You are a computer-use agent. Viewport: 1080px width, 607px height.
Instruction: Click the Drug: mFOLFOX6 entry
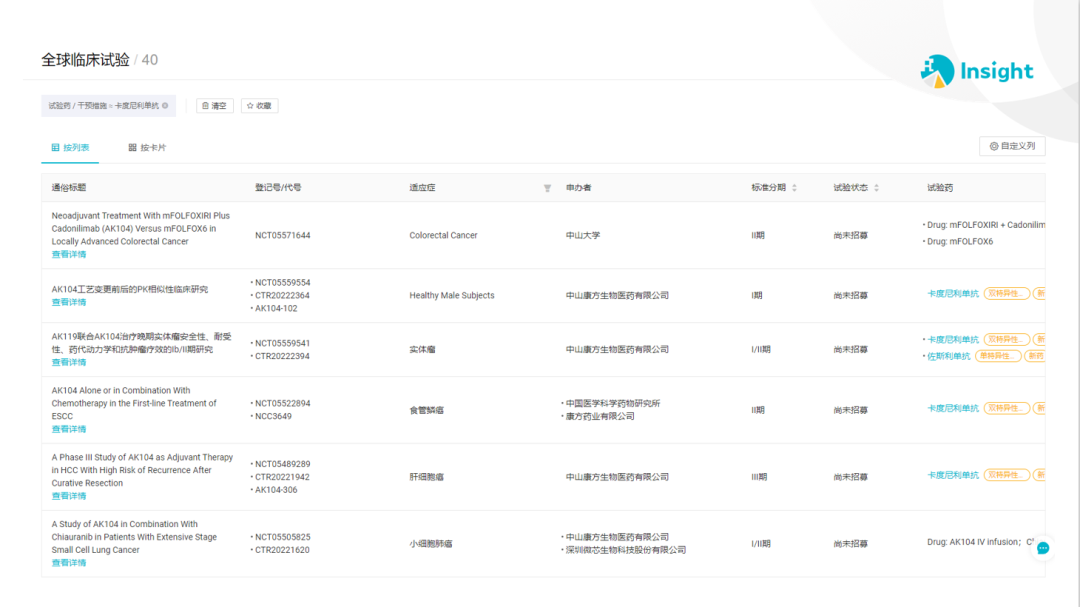(x=959, y=241)
